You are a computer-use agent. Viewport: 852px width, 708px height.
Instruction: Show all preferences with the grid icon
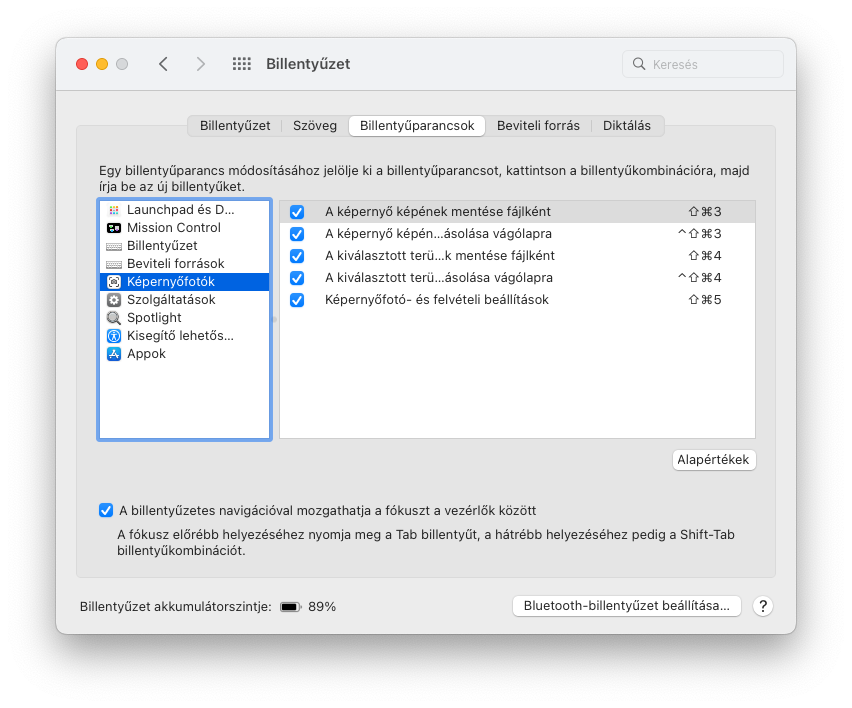242,64
